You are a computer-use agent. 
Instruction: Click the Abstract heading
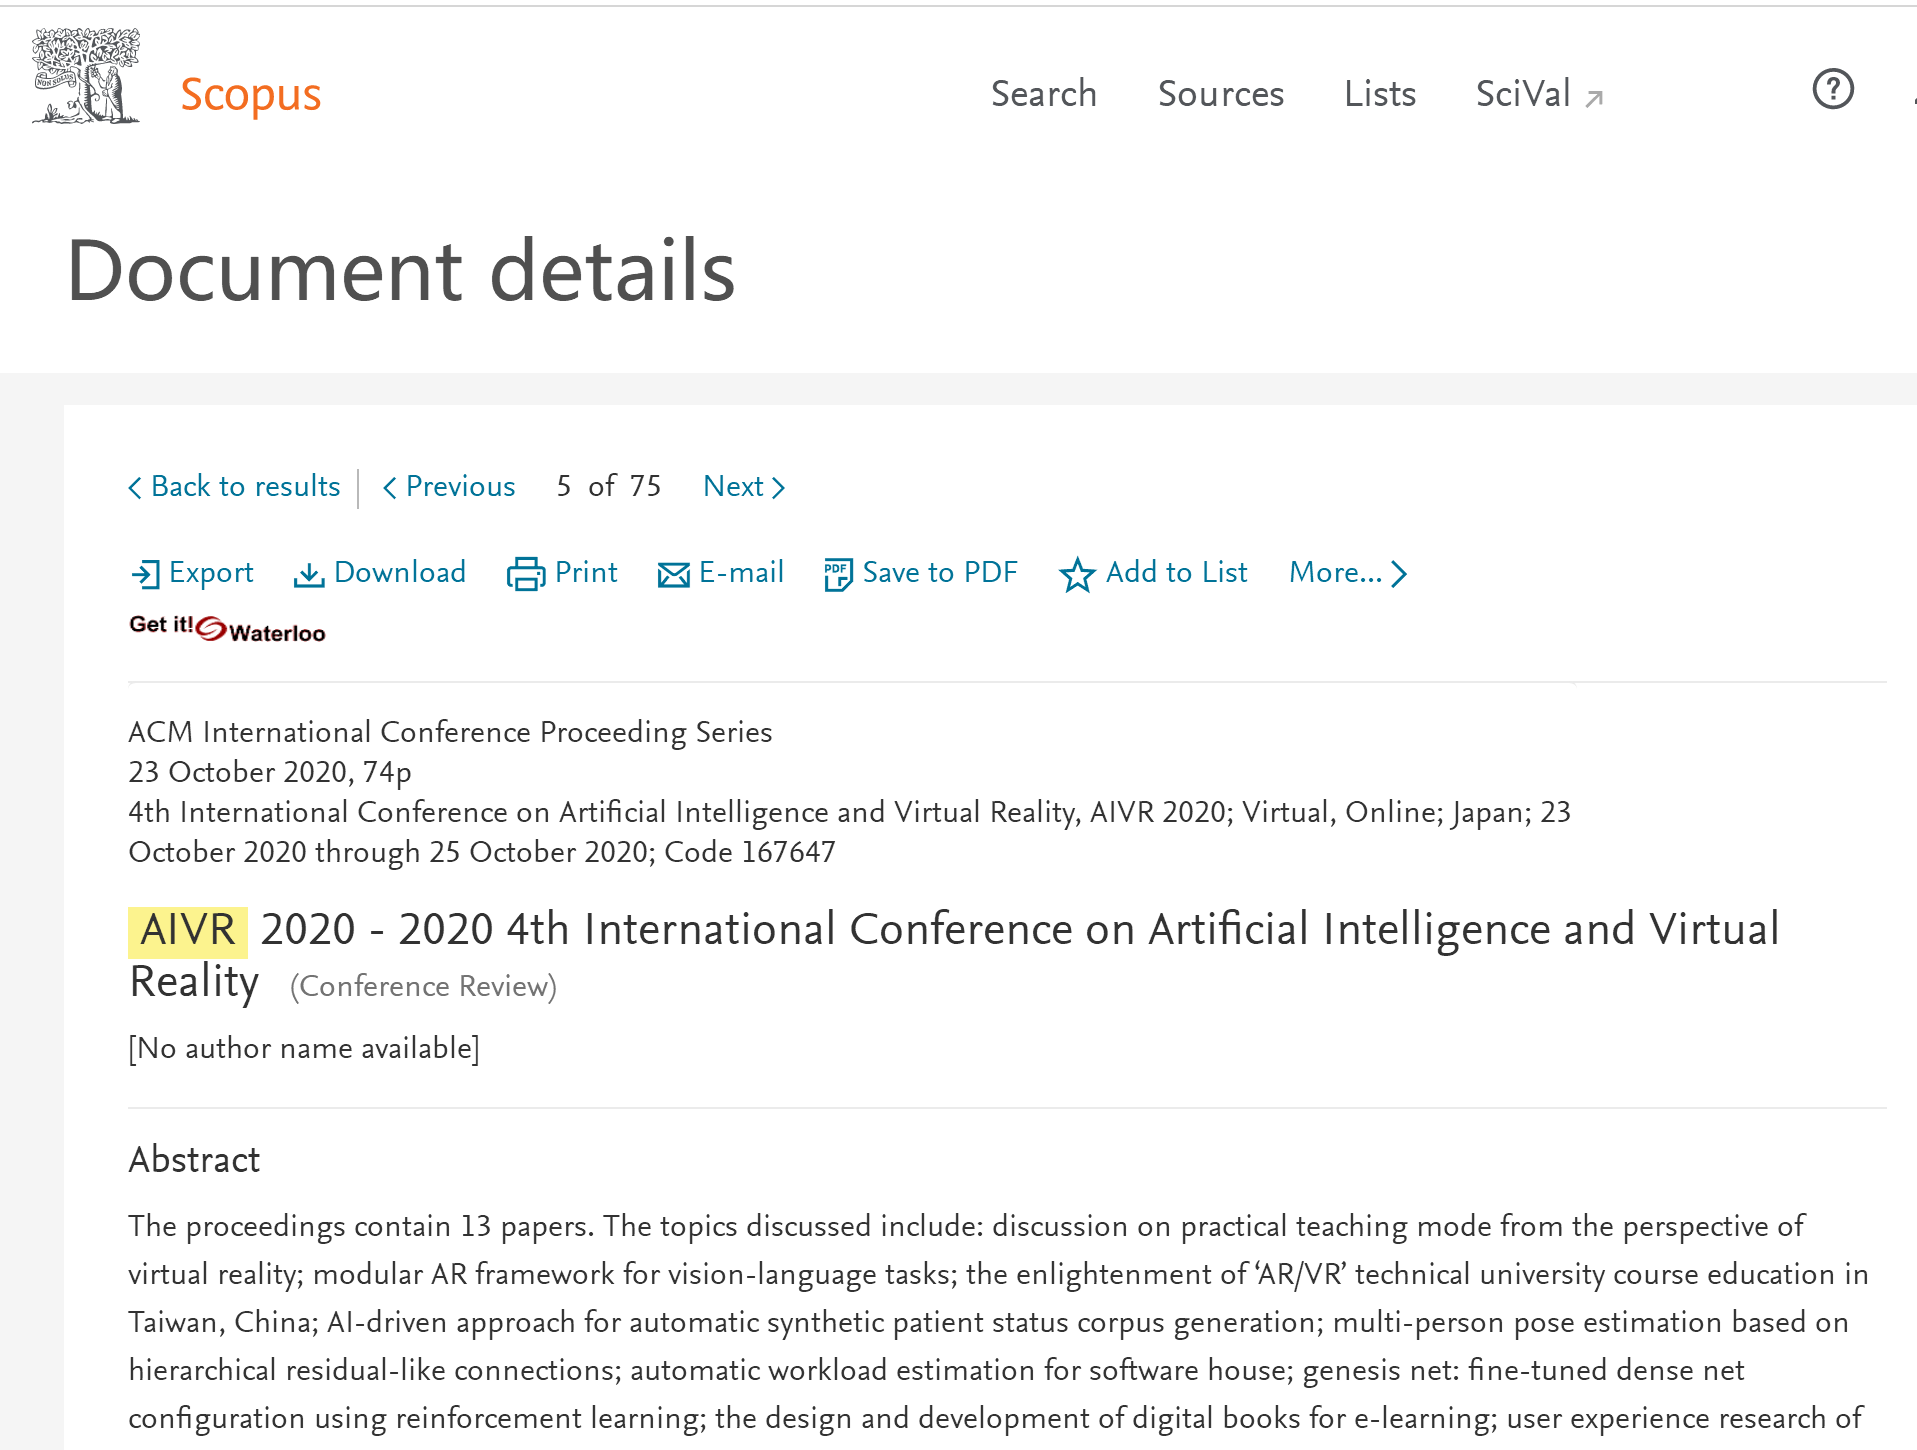coord(194,1160)
